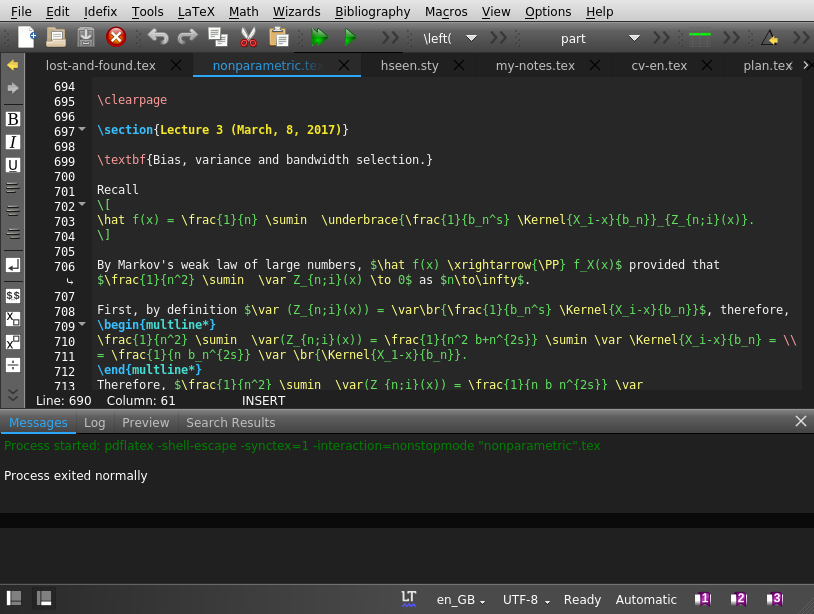Cut selected text using the scissors icon
The width and height of the screenshot is (814, 614).
[x=248, y=37]
